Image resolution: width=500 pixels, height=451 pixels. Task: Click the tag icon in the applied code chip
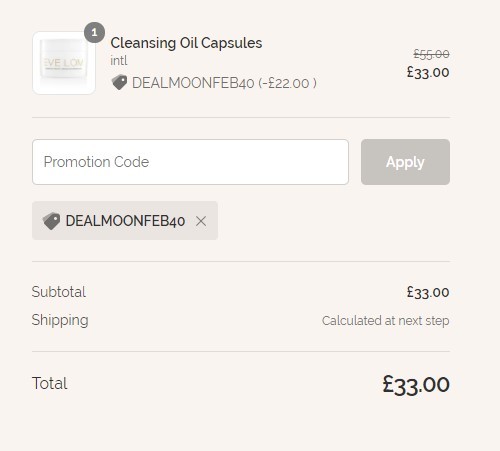point(51,221)
